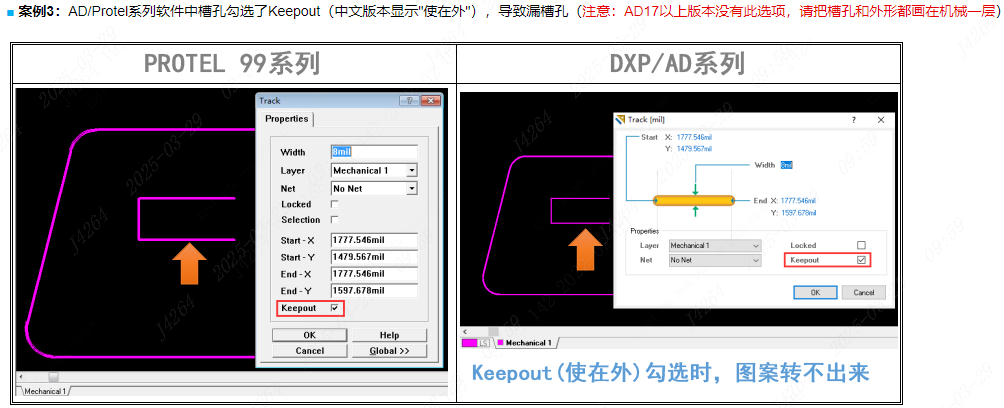This screenshot has width=1004, height=408.
Task: Click the small magenta square on the DXP Mechanical 1 tab
Action: [500, 343]
